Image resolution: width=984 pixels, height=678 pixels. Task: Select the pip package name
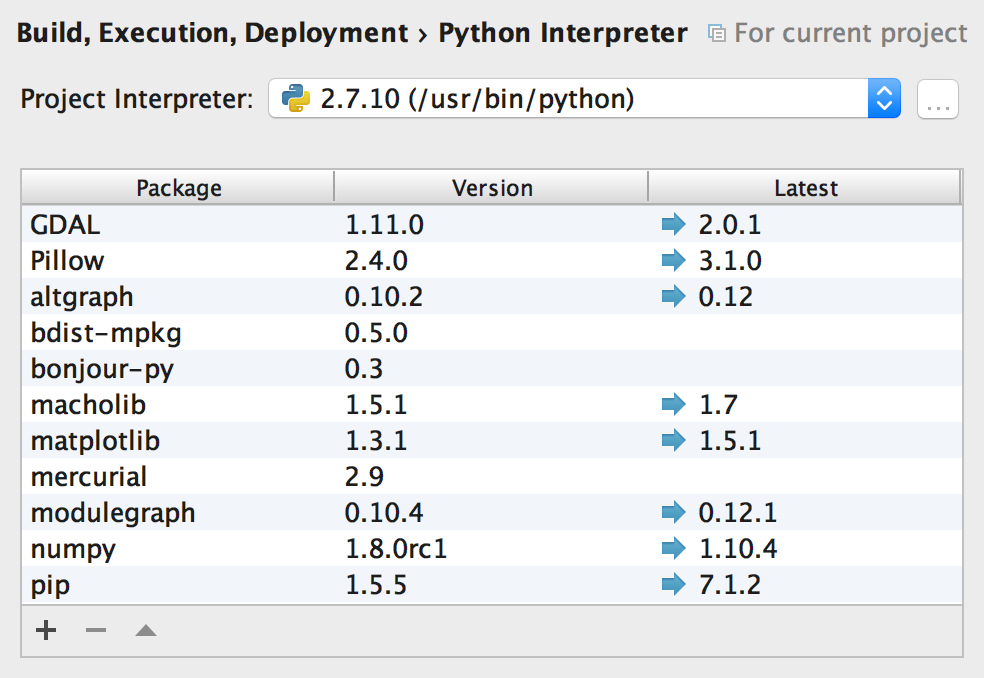click(50, 586)
